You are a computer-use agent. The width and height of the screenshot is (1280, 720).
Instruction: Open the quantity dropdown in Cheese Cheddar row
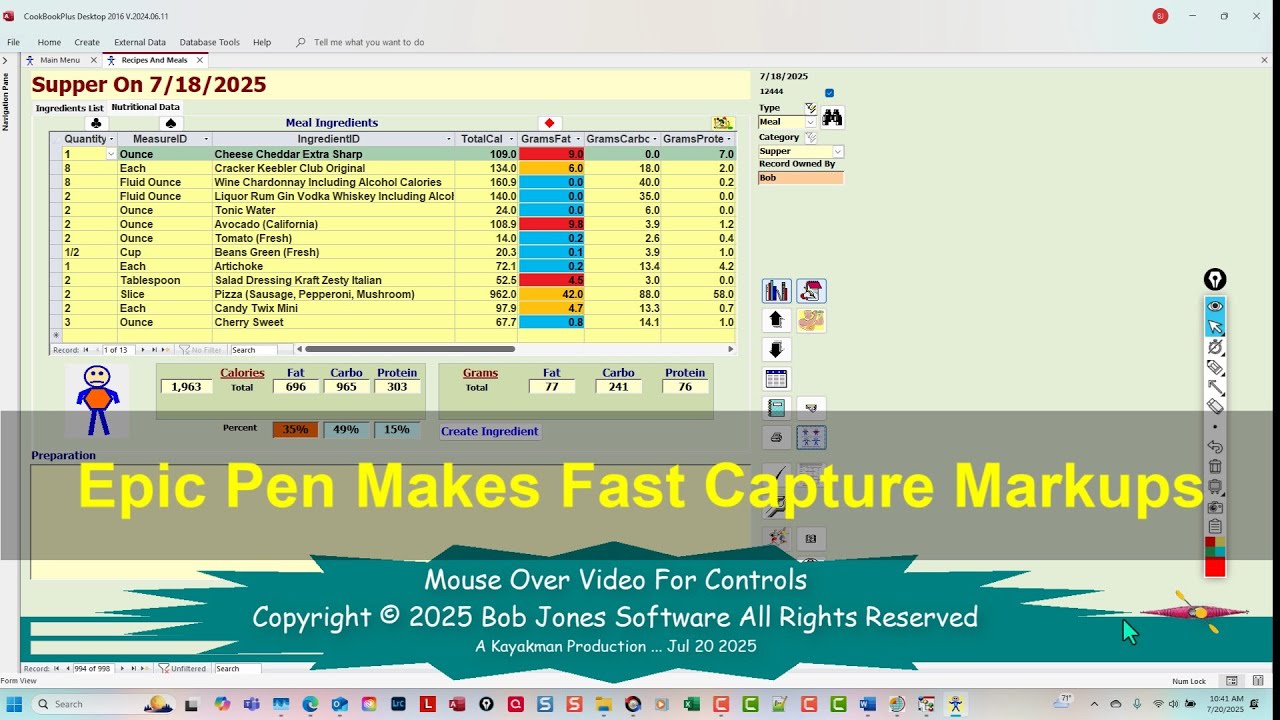click(x=111, y=154)
